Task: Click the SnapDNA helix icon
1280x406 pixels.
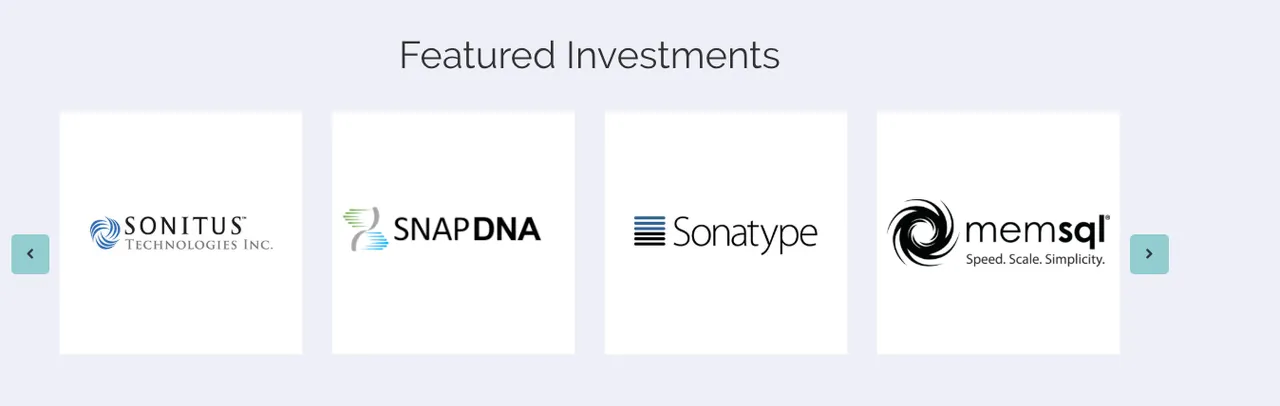Action: [x=365, y=229]
